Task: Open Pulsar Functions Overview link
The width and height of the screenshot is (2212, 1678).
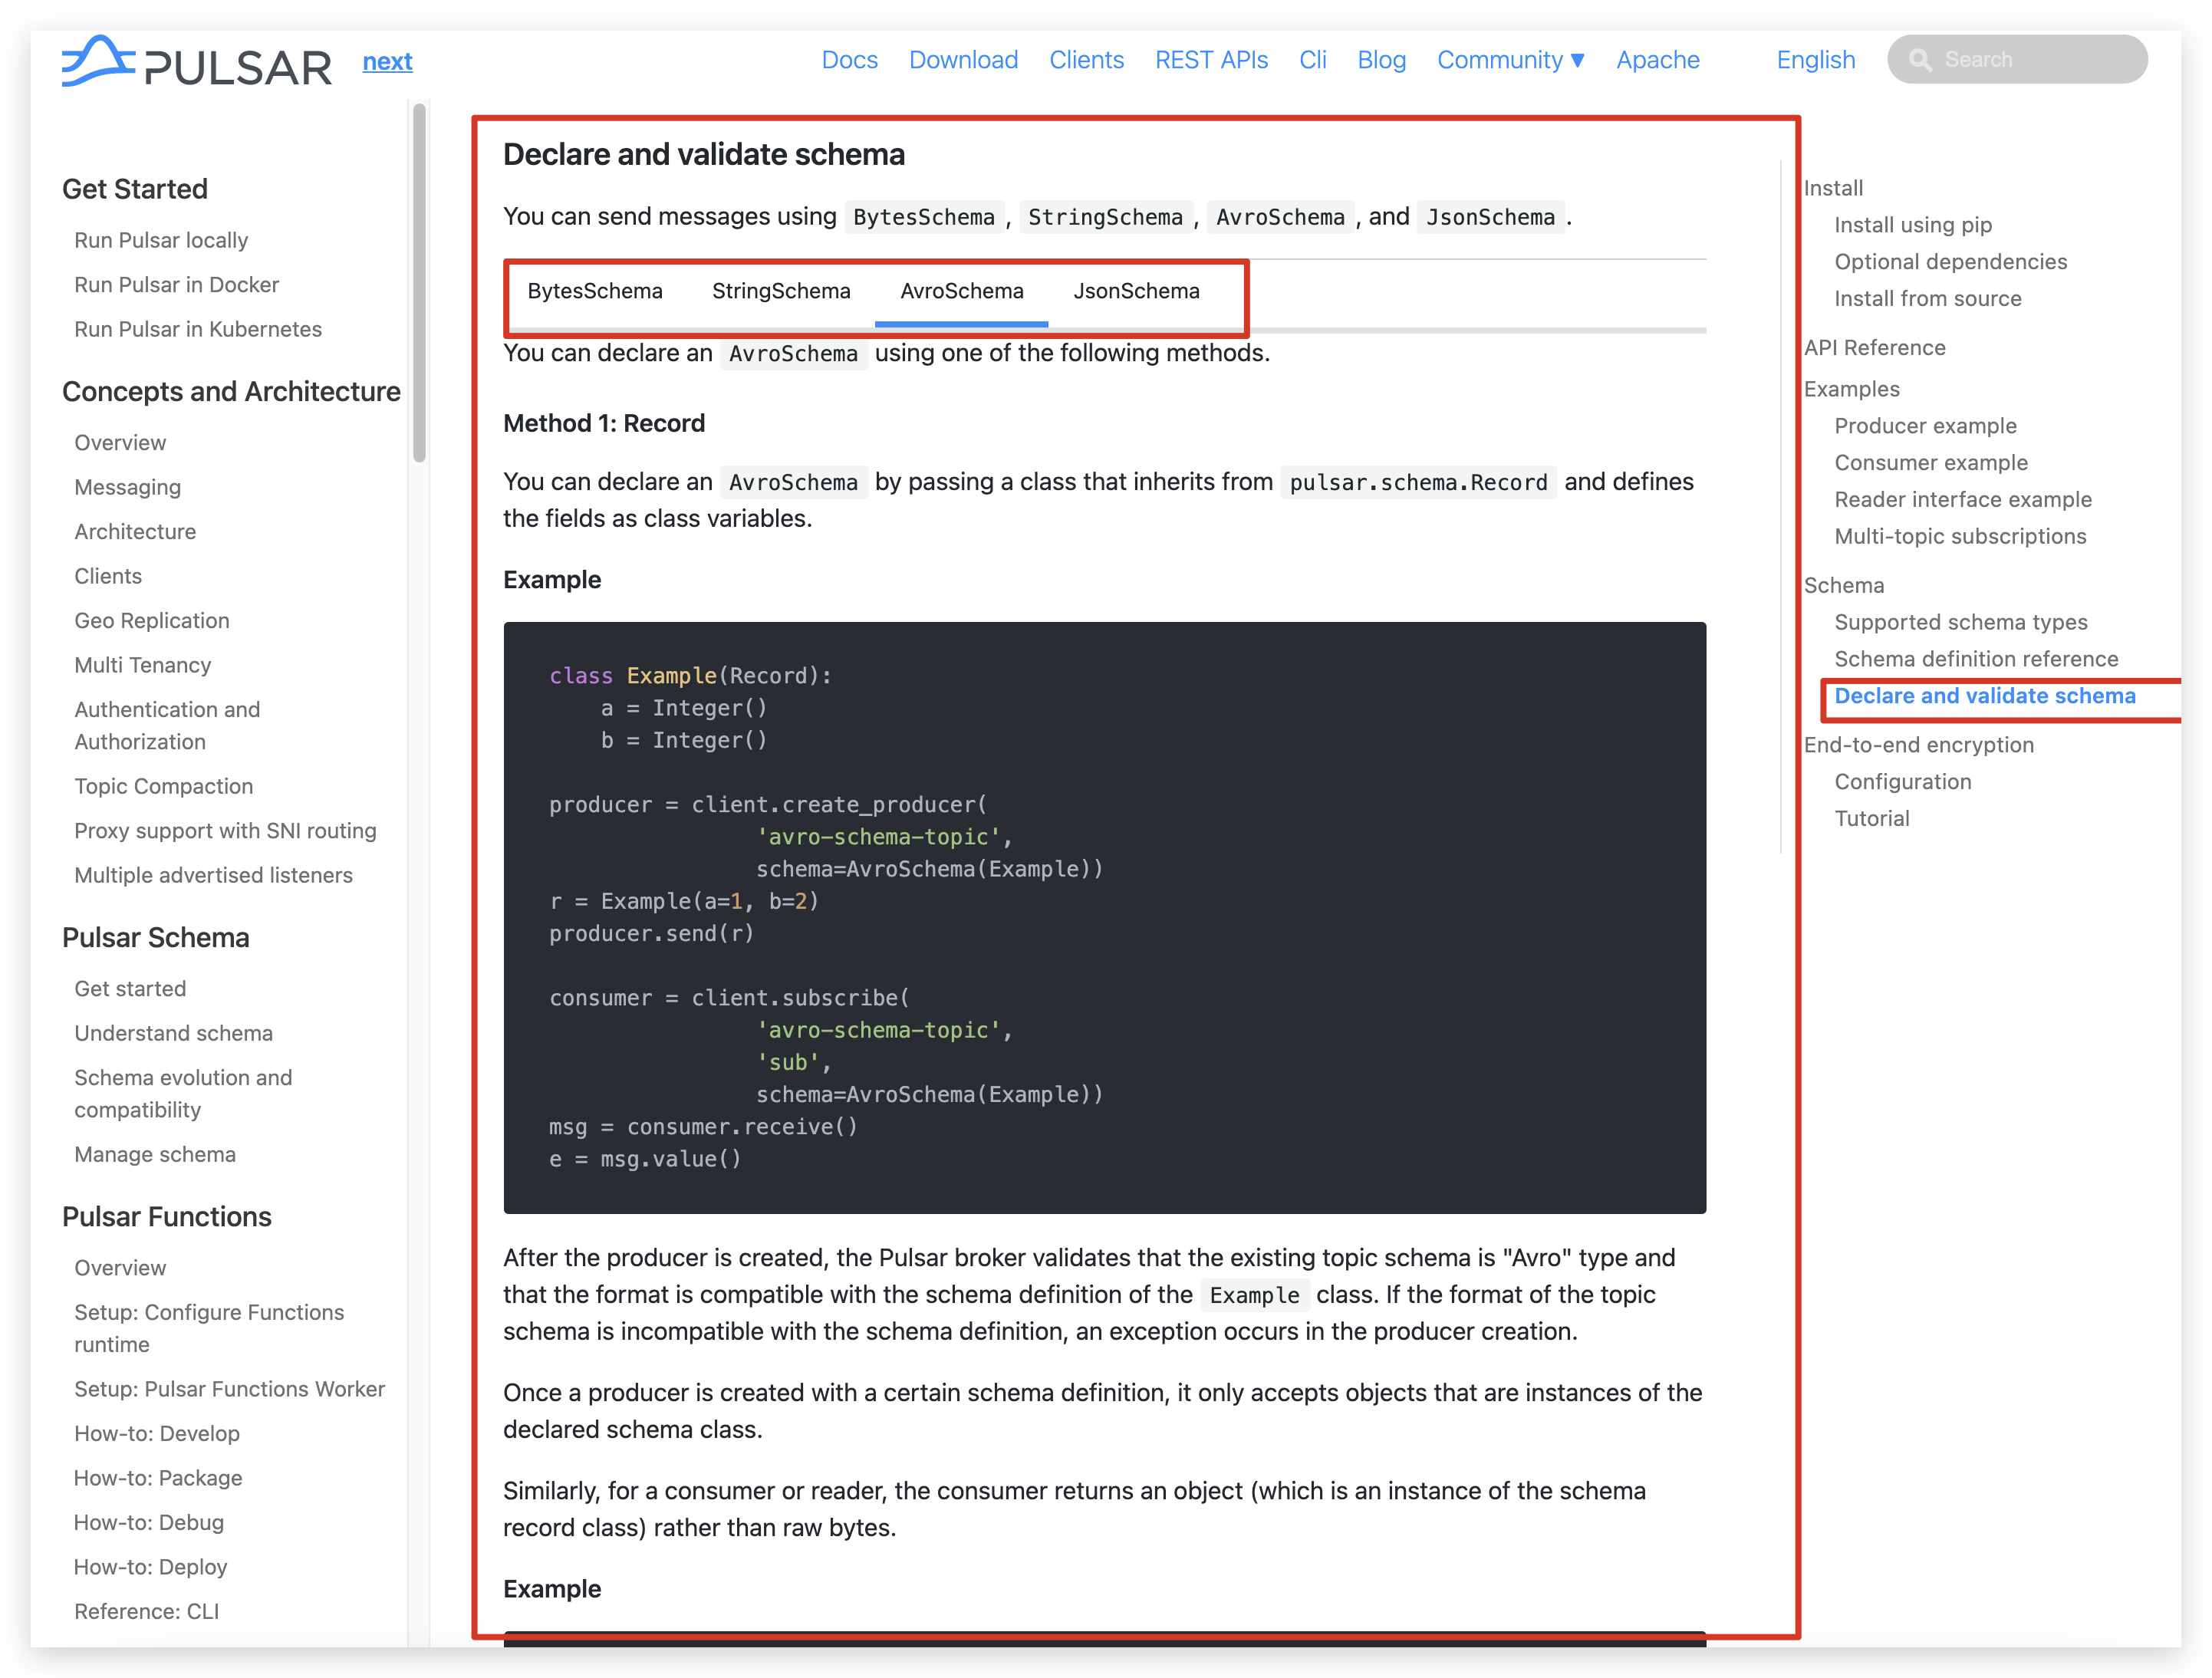Action: (x=120, y=1268)
